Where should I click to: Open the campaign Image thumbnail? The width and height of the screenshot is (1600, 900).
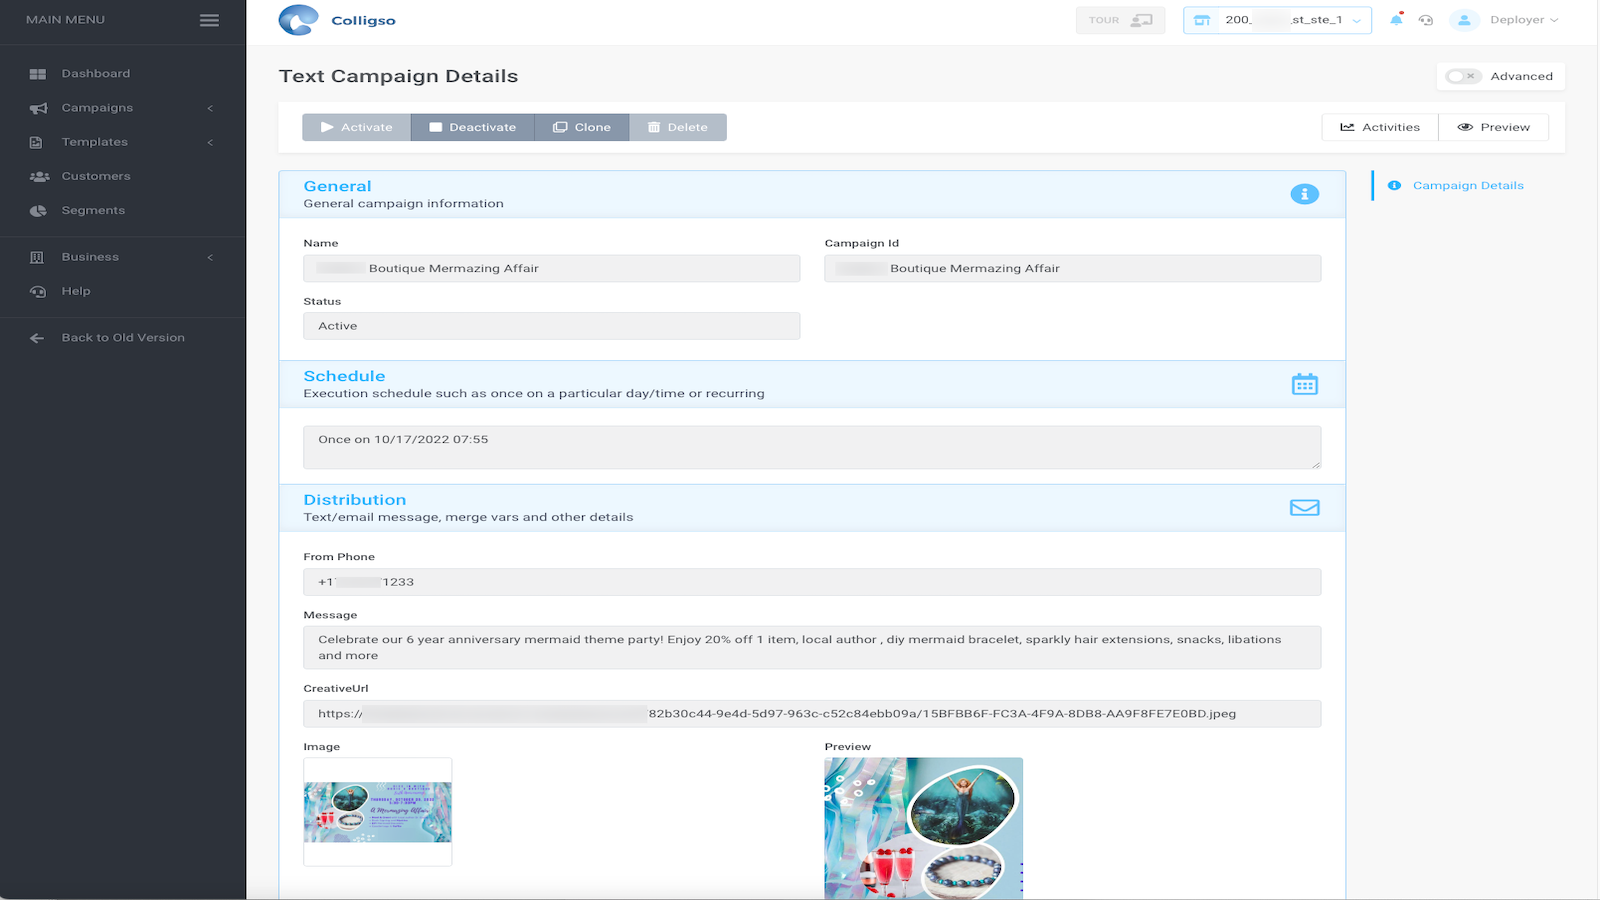click(x=378, y=812)
